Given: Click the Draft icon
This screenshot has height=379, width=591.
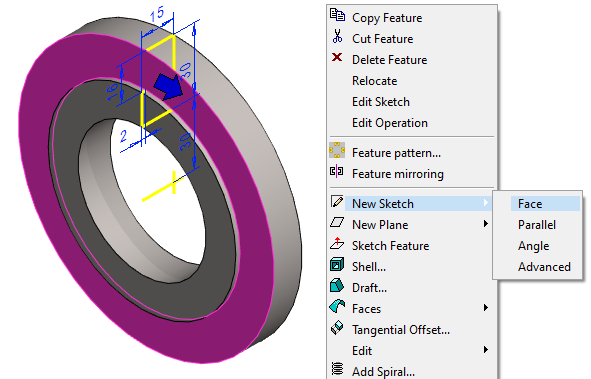Looking at the screenshot, I should (x=337, y=286).
